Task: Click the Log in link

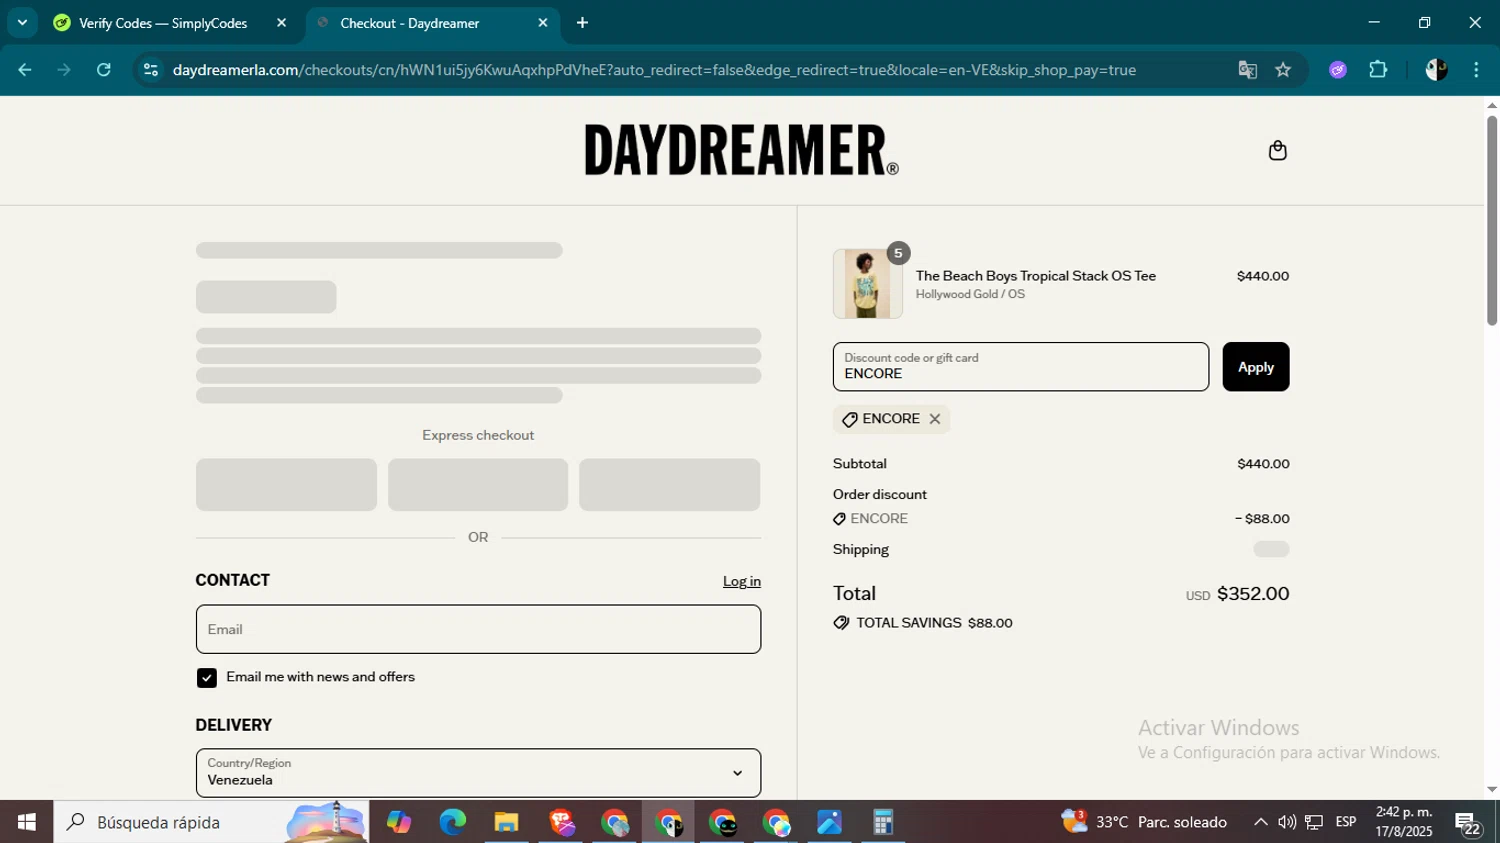Action: [x=742, y=581]
